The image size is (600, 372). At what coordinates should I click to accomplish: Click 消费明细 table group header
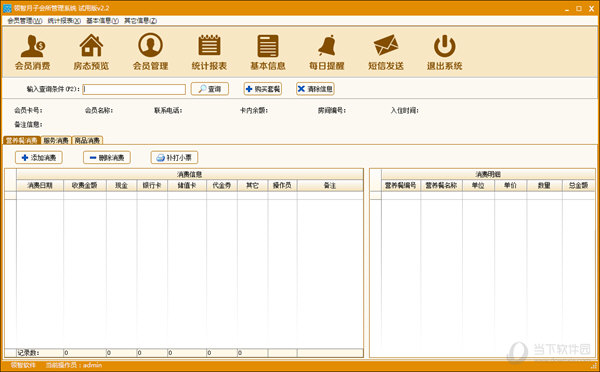(488, 175)
